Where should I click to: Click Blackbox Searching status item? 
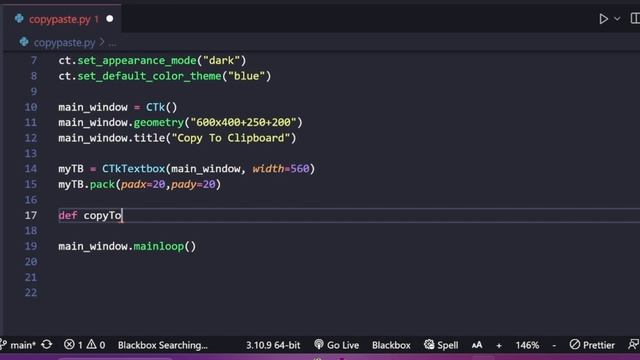(x=162, y=345)
